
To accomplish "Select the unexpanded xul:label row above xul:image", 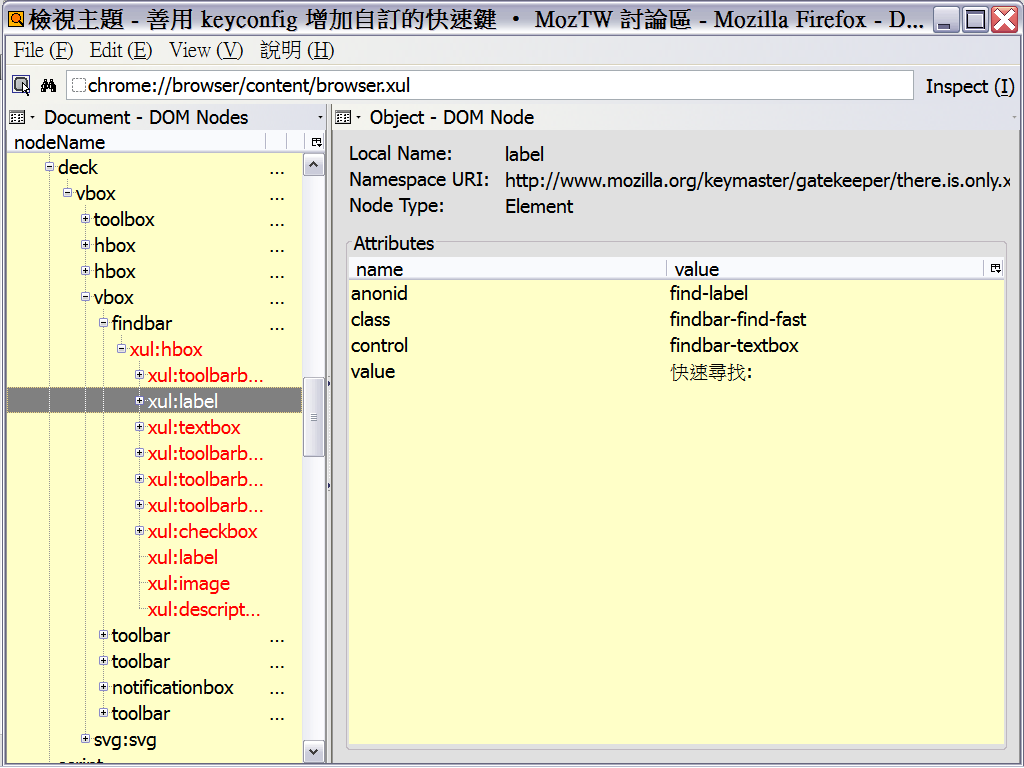I will pyautogui.click(x=155, y=558).
